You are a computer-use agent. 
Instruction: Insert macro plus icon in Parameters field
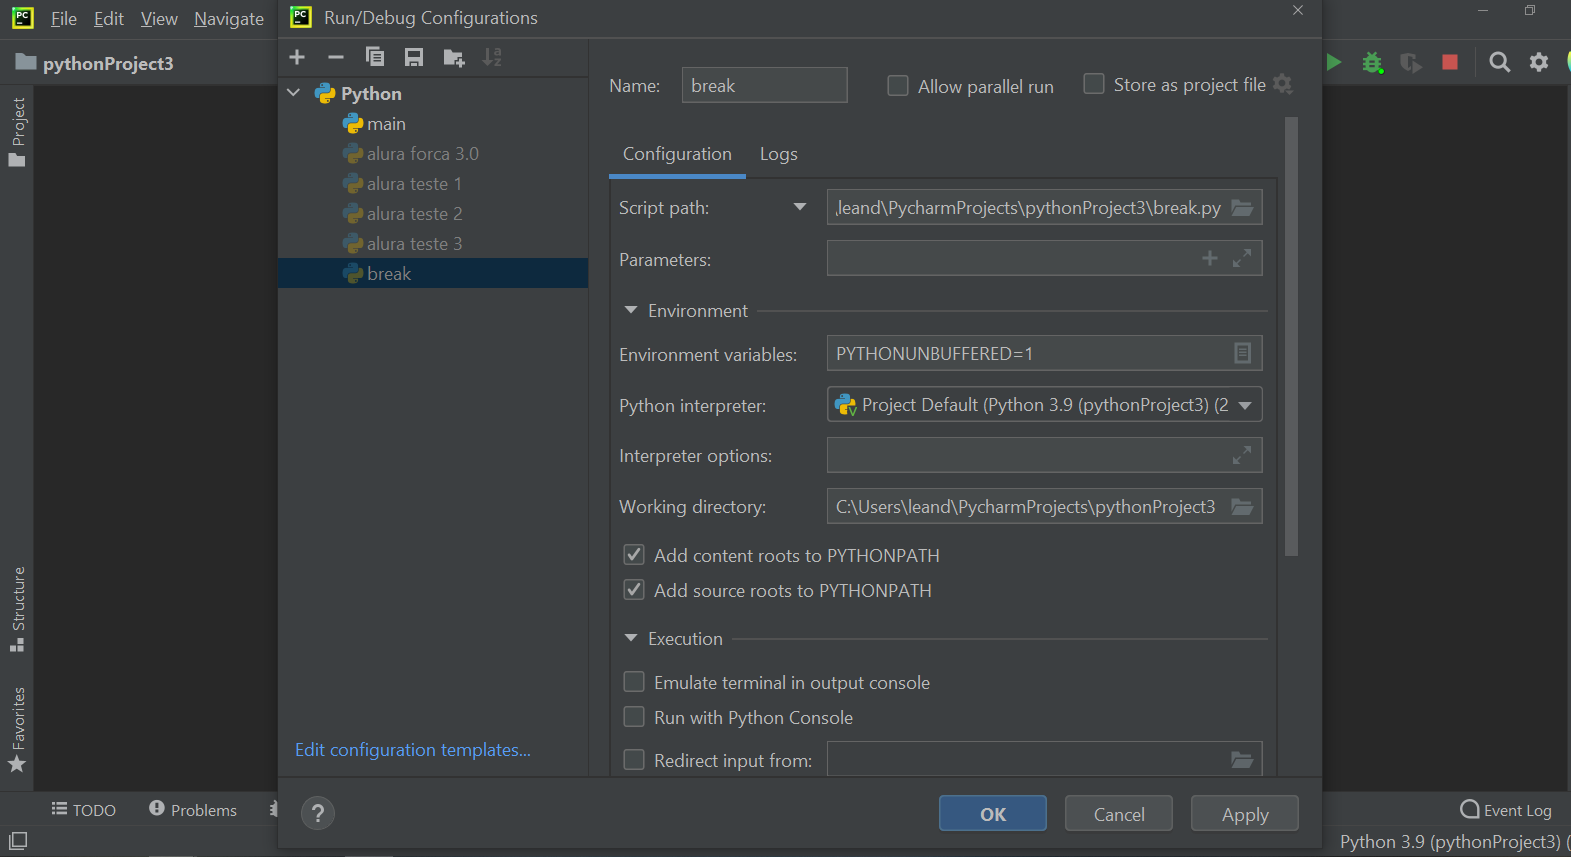tap(1210, 258)
